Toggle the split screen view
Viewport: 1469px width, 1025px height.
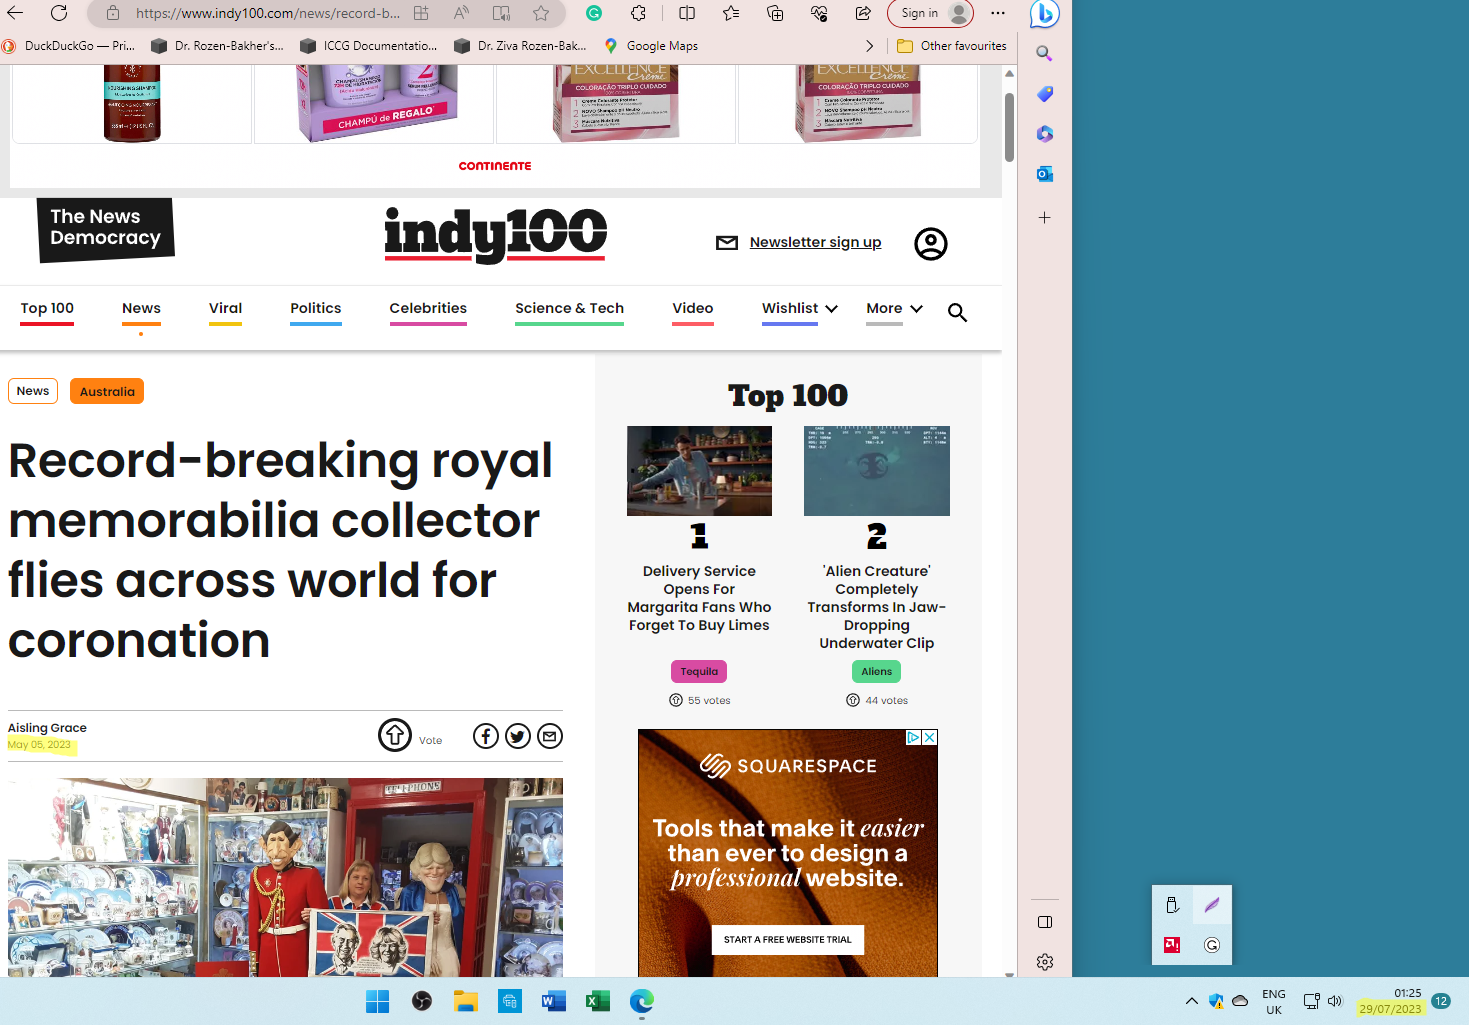687,13
